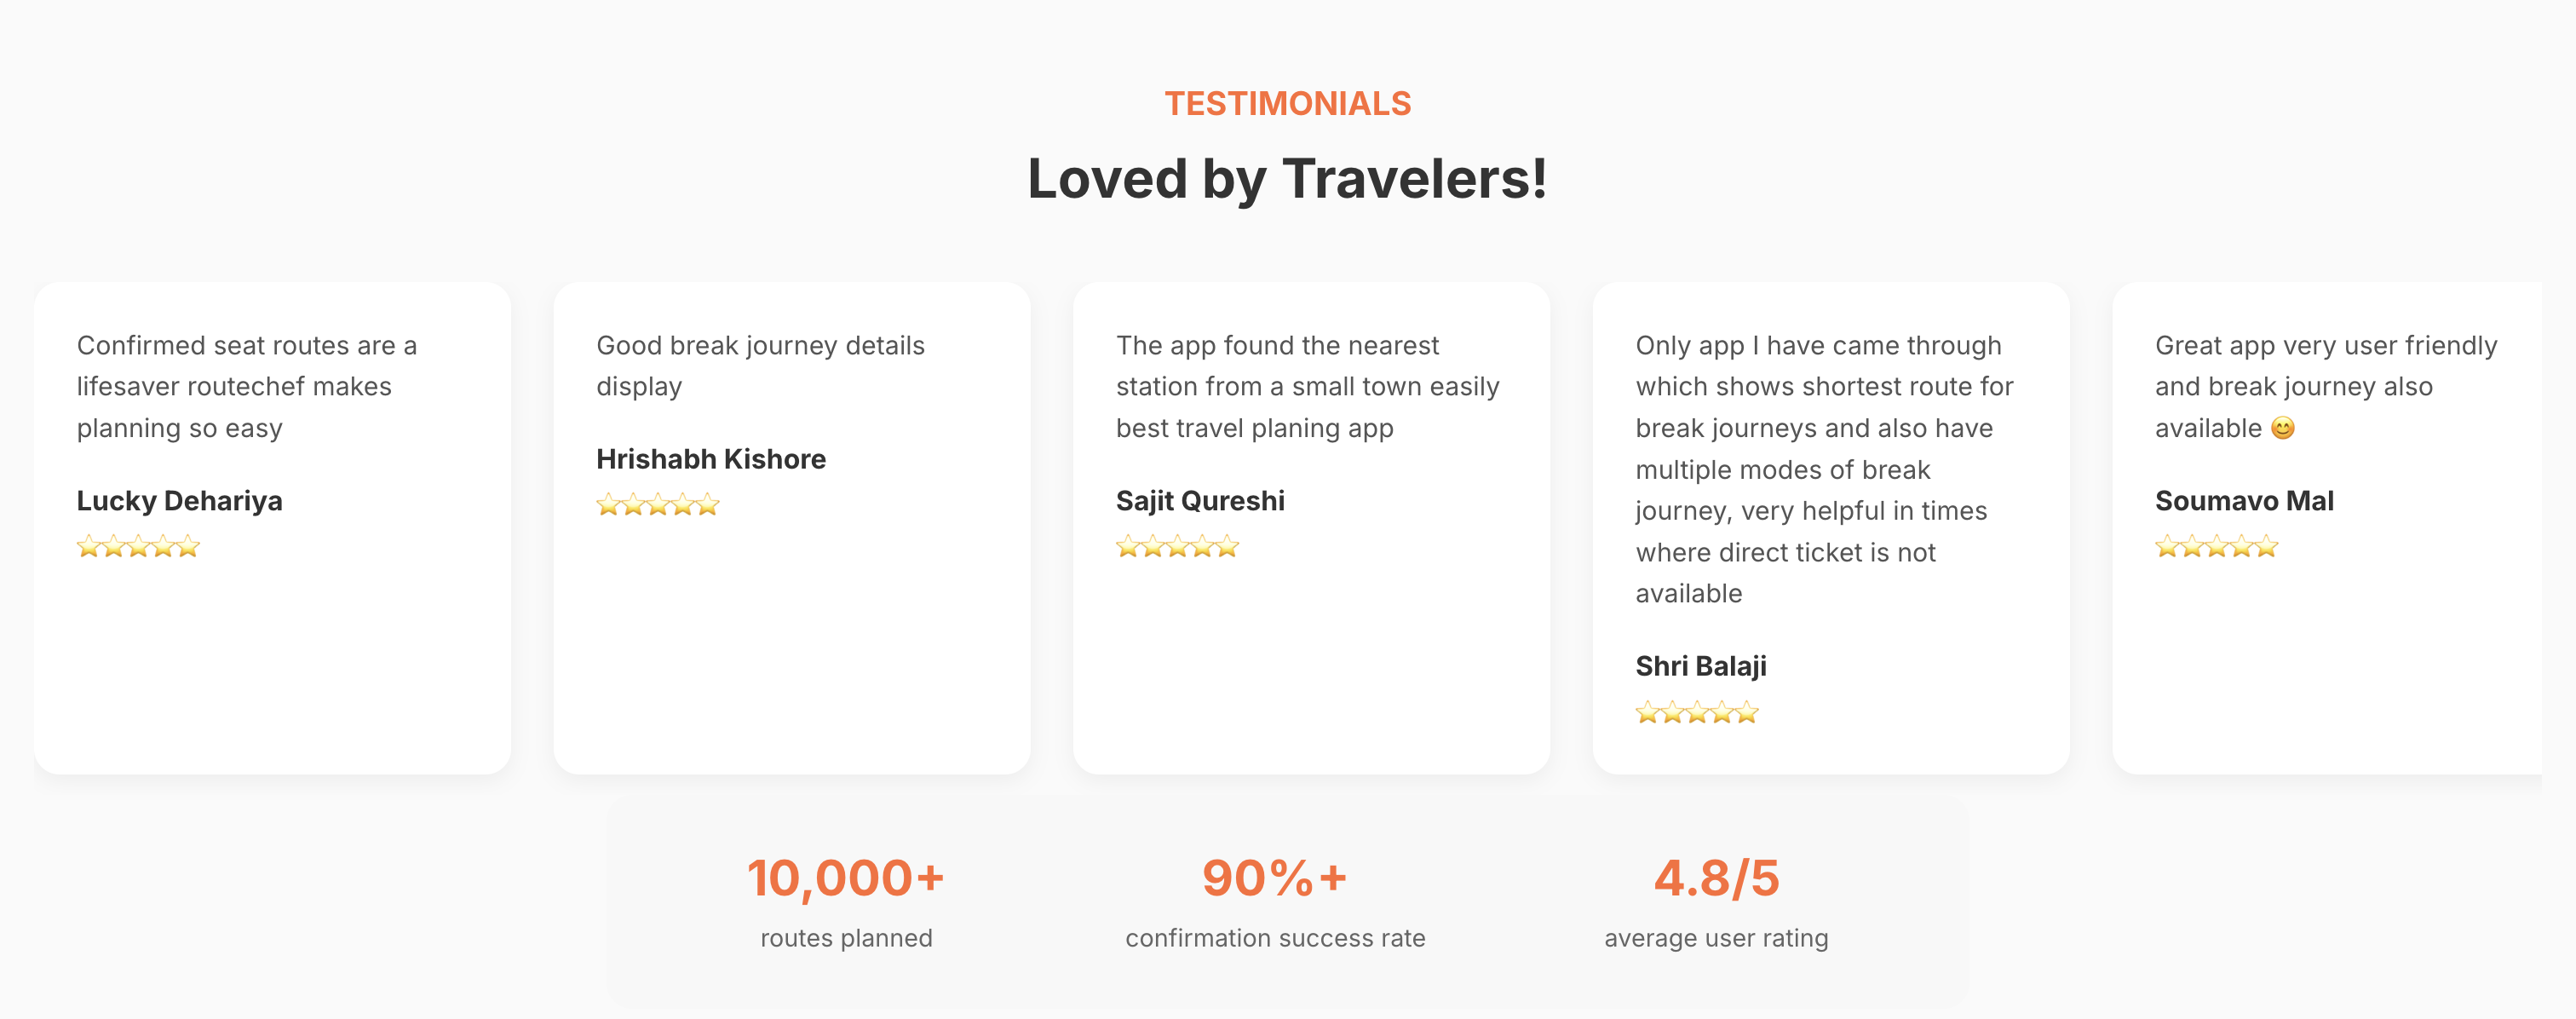Click the 10,000+ routes planned figure
This screenshot has width=2576, height=1019.
[x=846, y=878]
